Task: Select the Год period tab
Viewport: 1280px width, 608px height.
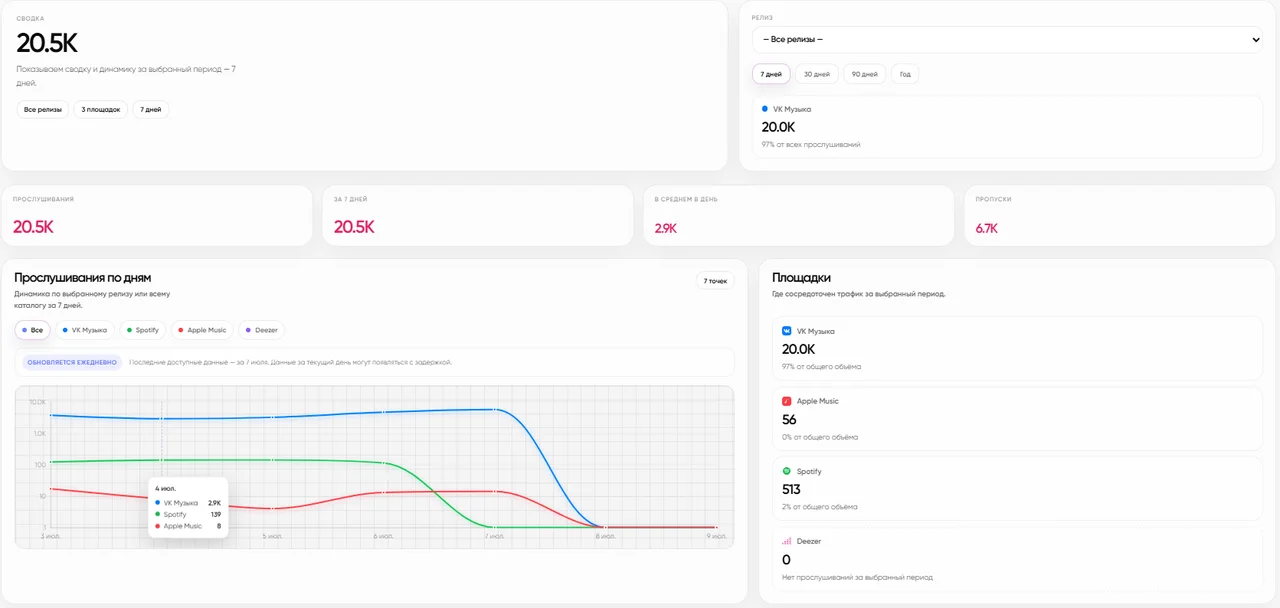Action: point(905,74)
